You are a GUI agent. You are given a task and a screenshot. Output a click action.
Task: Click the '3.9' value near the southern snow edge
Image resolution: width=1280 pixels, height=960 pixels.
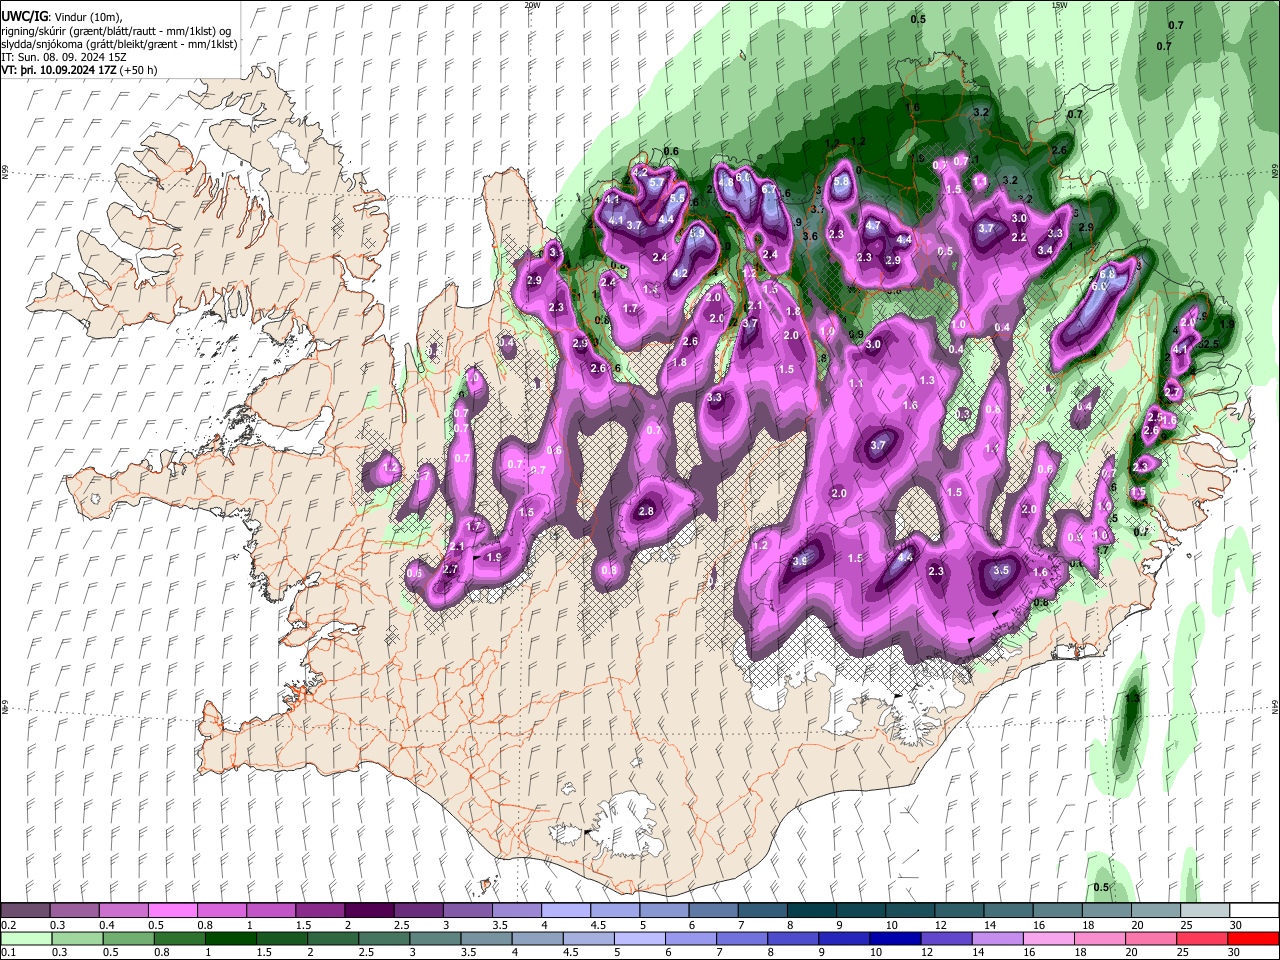pyautogui.click(x=800, y=561)
